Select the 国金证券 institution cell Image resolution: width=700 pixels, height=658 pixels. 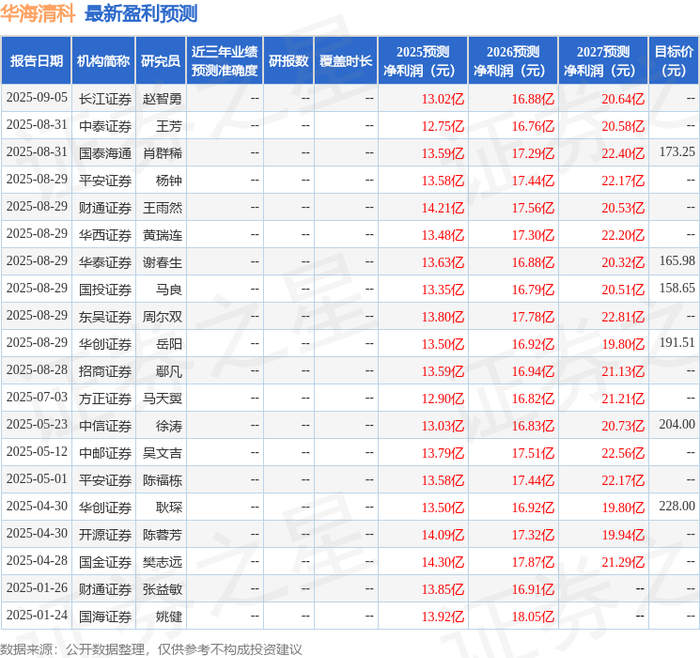105,562
